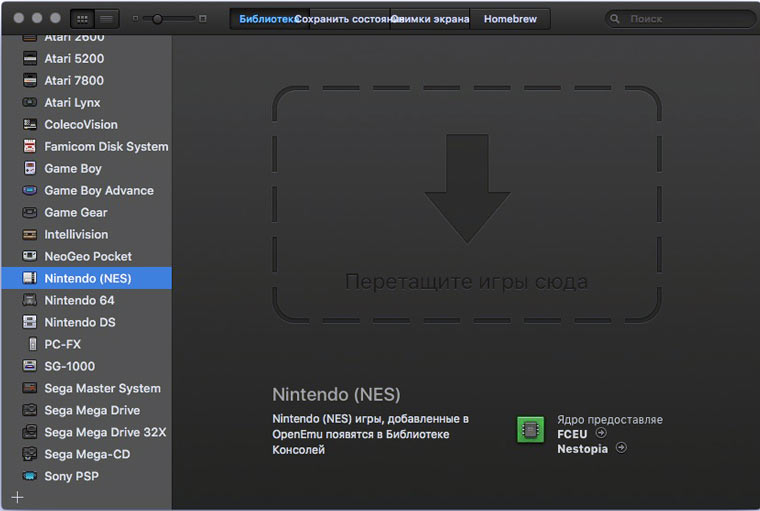Click the PC-FX label
This screenshot has width=760, height=511.
[63, 344]
